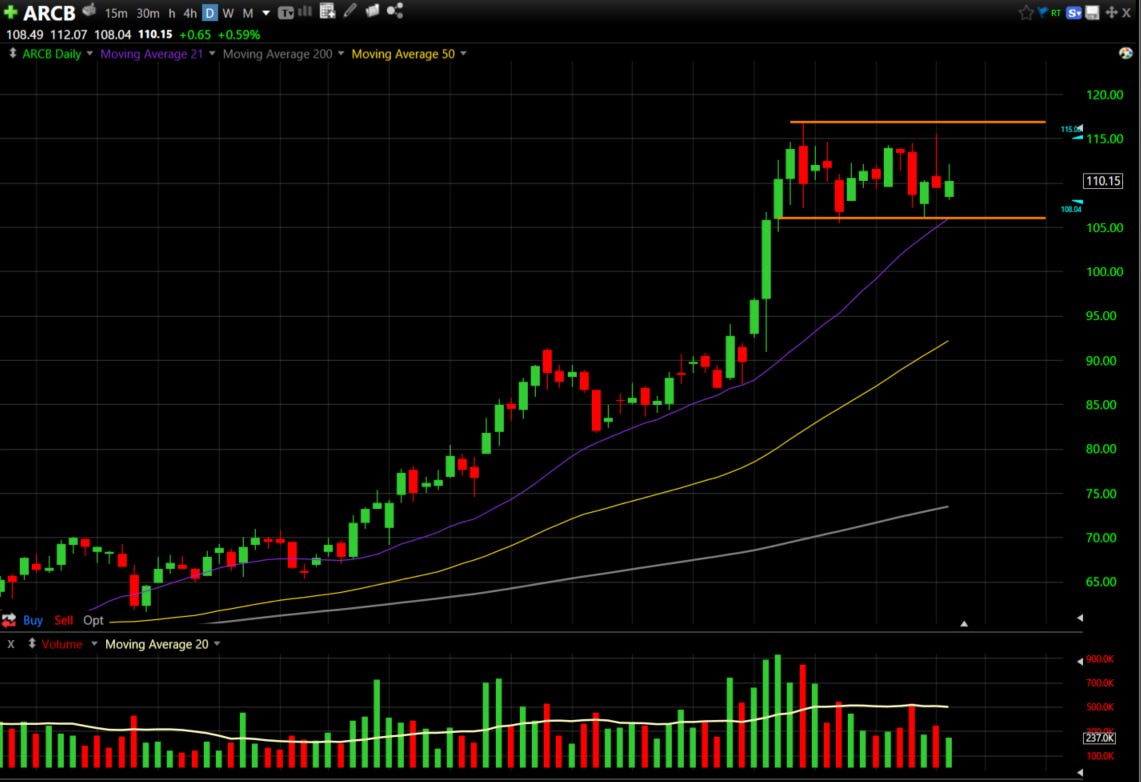This screenshot has width=1141, height=782.
Task: Click the notes/book icon in toolbar
Action: 372,10
